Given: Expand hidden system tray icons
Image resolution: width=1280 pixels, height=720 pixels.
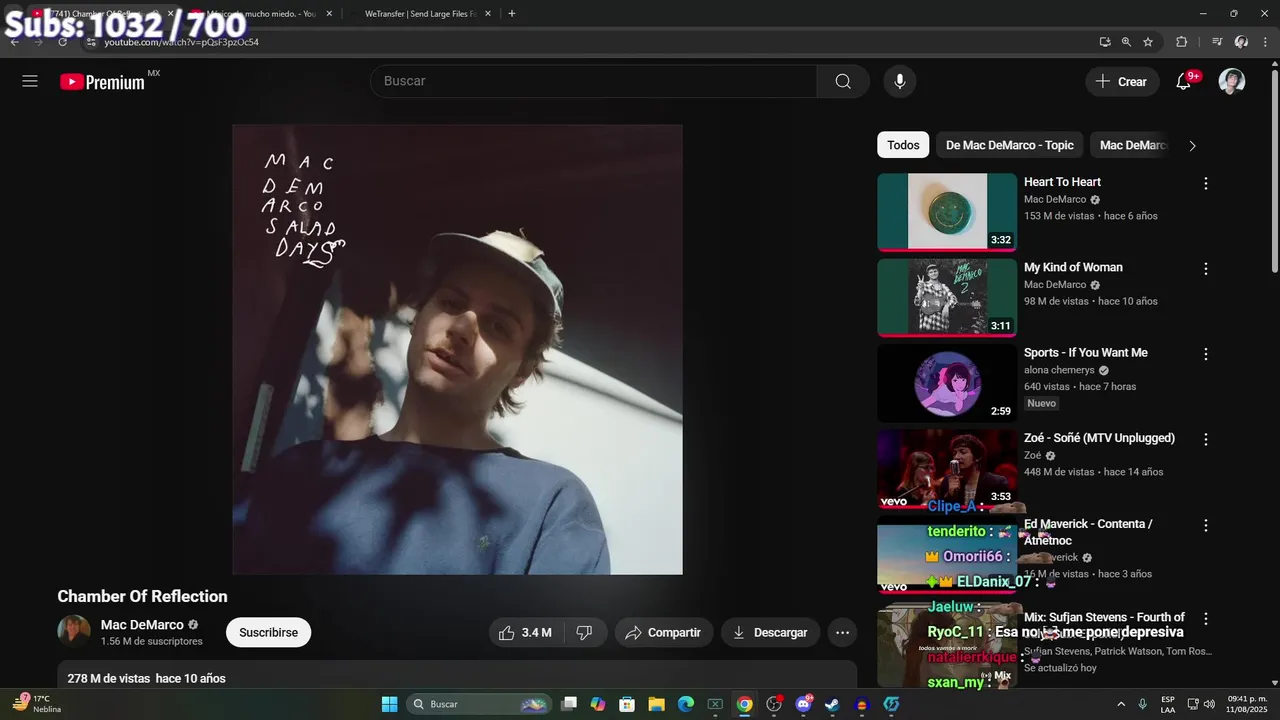Looking at the screenshot, I should pyautogui.click(x=1120, y=704).
